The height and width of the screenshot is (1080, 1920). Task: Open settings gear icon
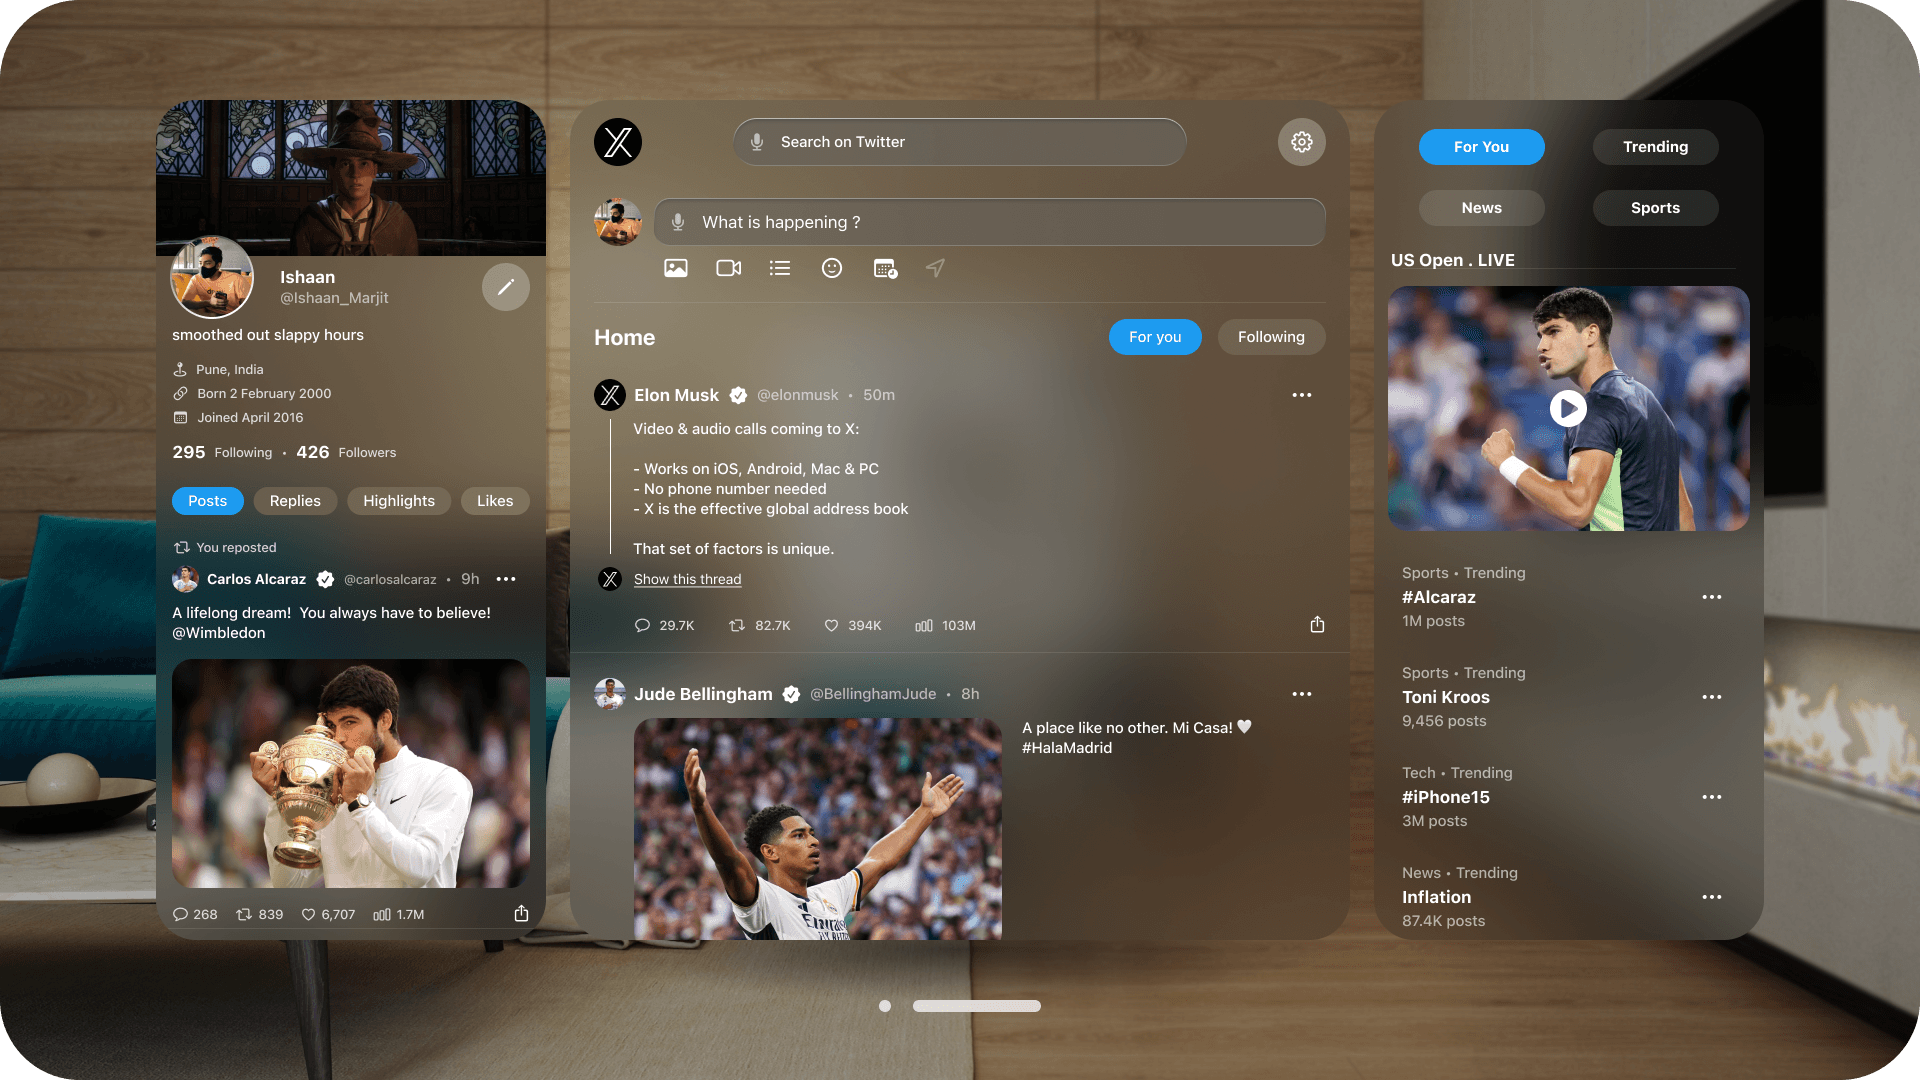tap(1301, 142)
